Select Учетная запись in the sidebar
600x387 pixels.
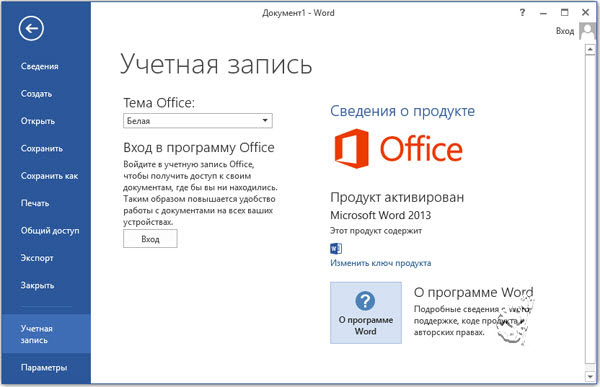[46, 334]
